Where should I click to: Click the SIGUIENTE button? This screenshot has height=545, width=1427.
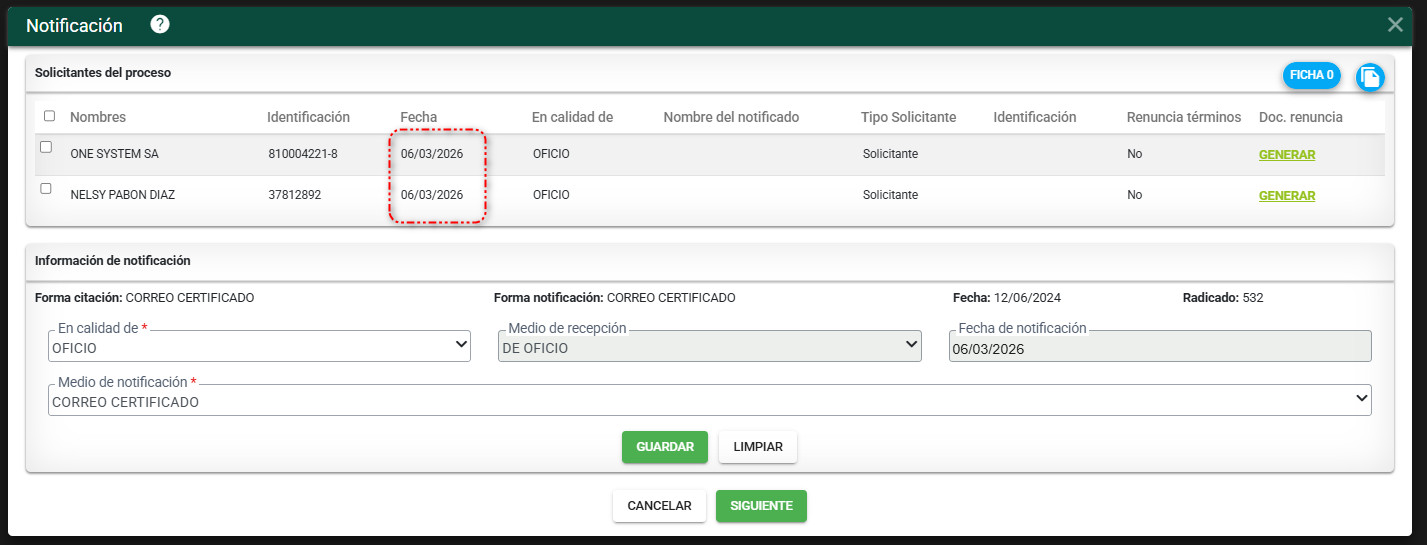(x=761, y=506)
